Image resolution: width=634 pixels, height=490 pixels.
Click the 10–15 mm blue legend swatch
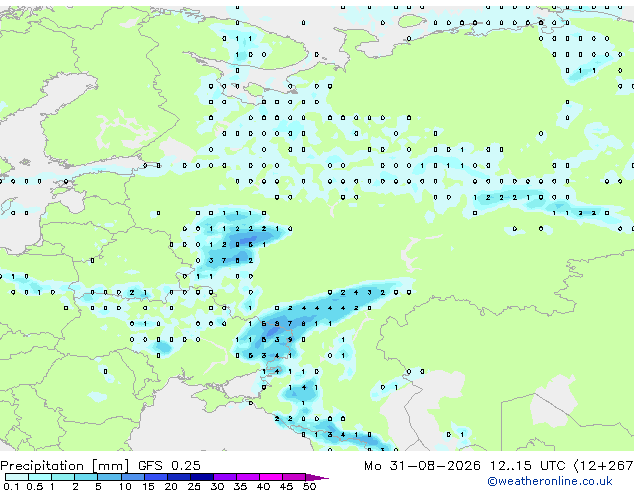133,477
